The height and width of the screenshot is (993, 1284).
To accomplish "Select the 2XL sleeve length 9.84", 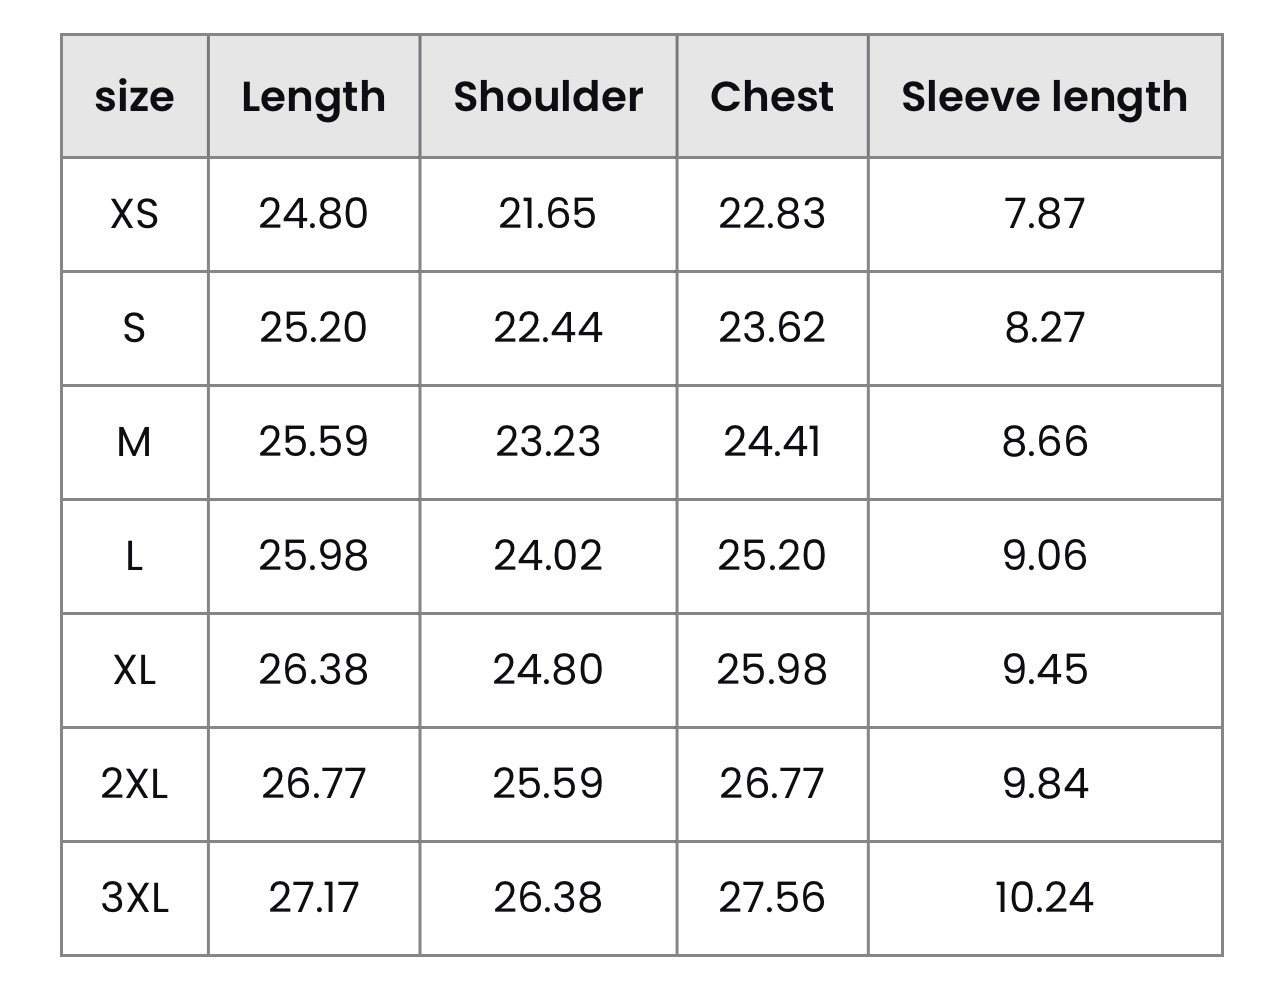I will [1045, 784].
